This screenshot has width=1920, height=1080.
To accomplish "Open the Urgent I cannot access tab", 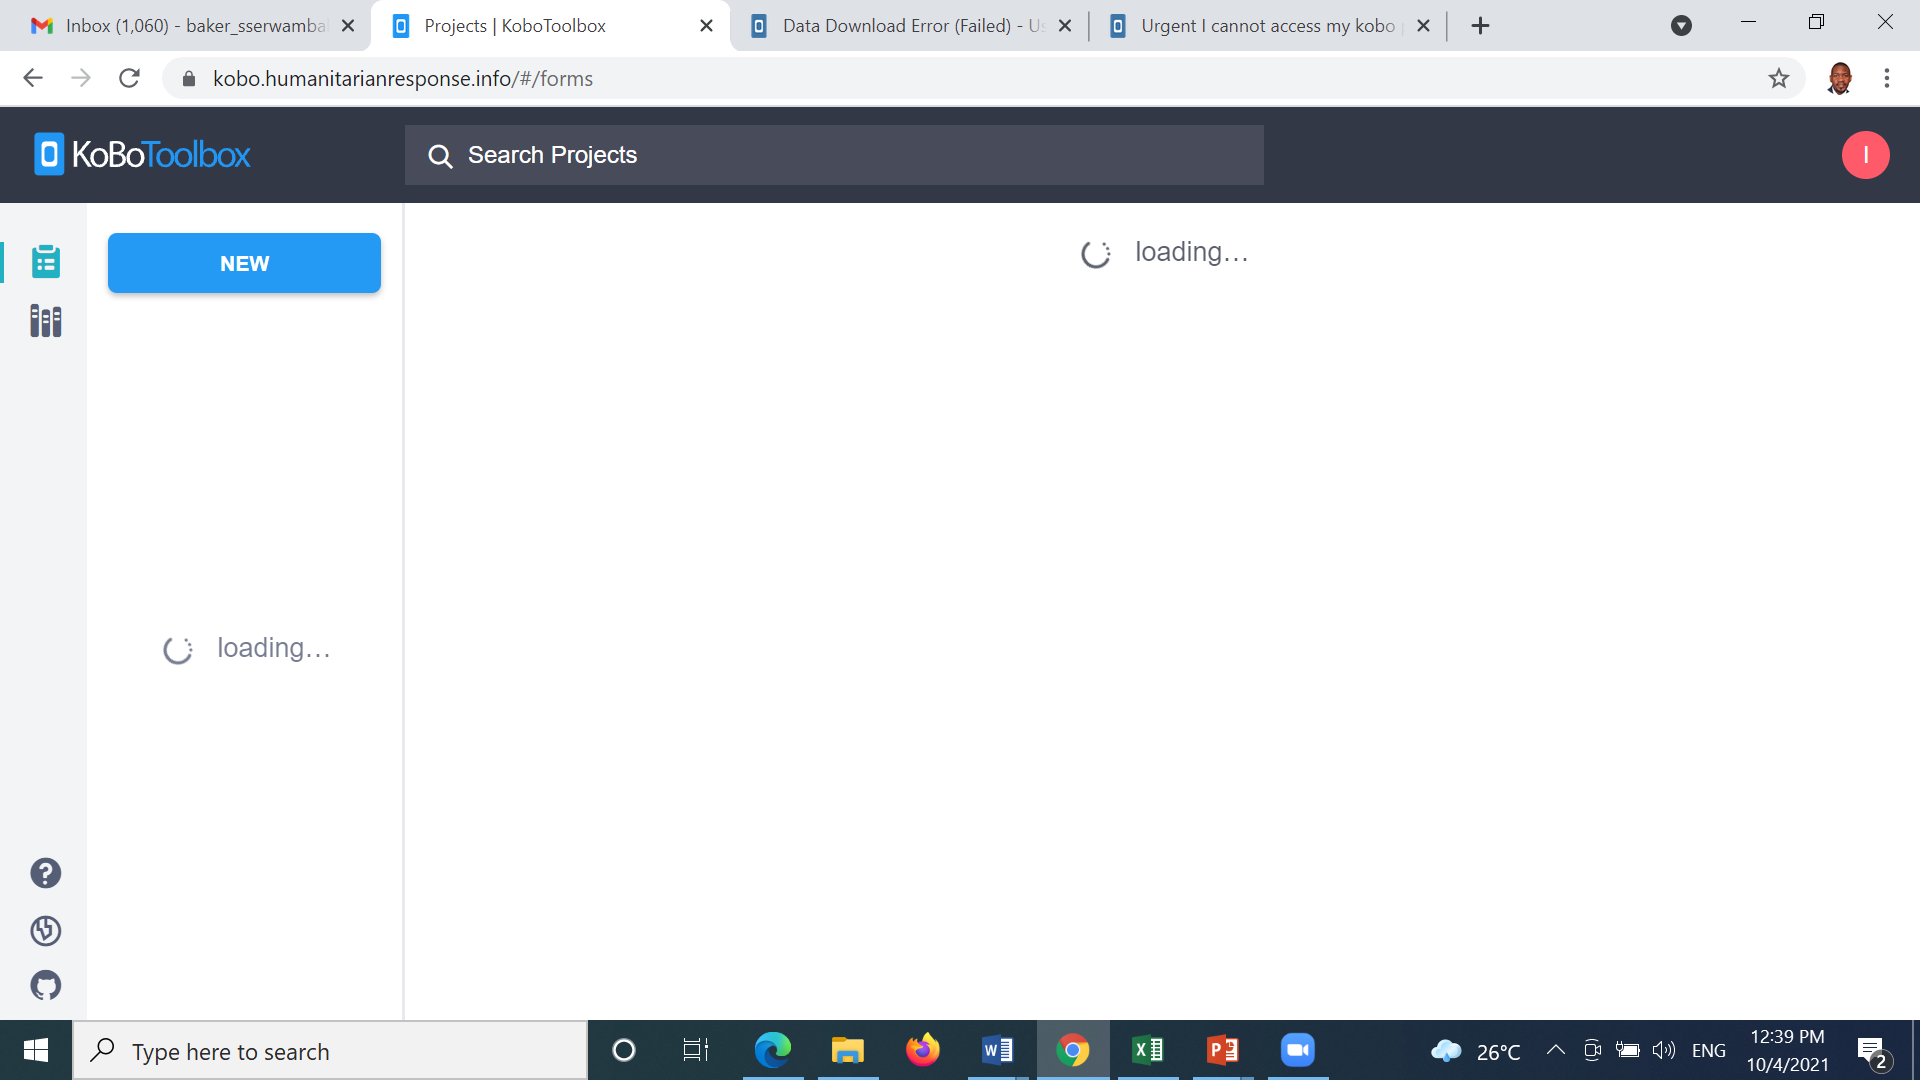I will coord(1260,26).
